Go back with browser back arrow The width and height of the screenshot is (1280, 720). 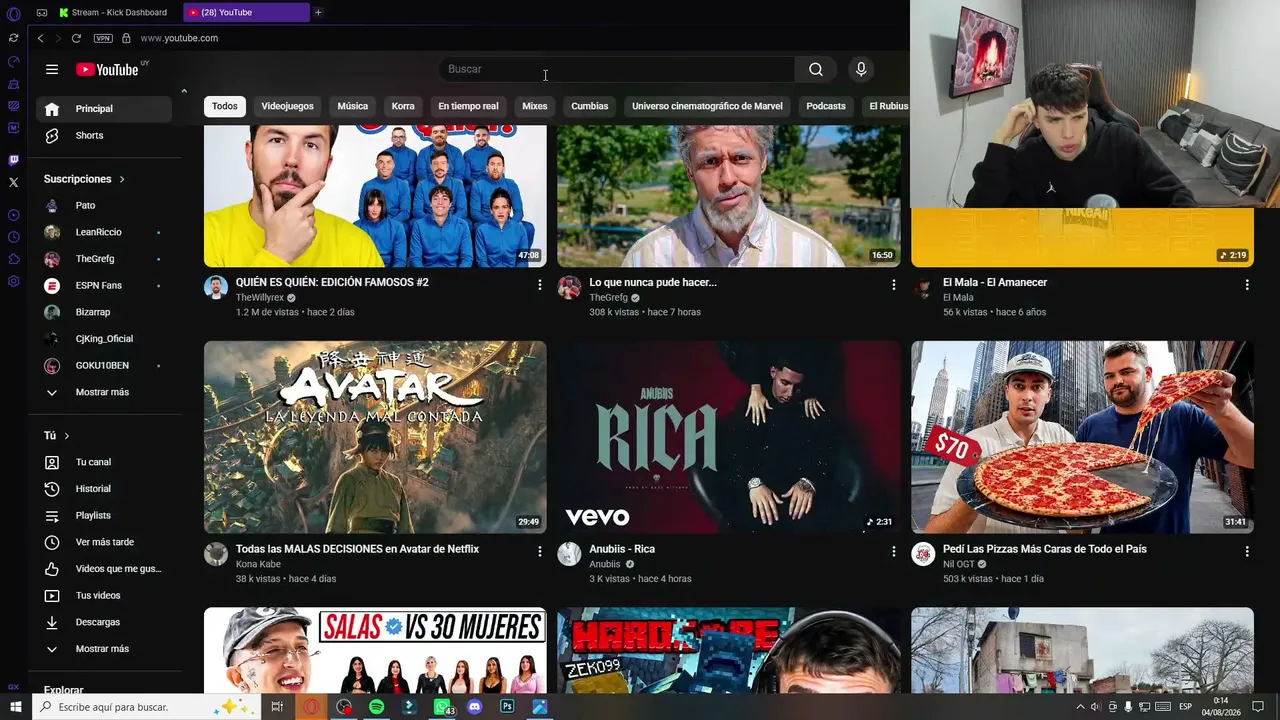[x=40, y=38]
